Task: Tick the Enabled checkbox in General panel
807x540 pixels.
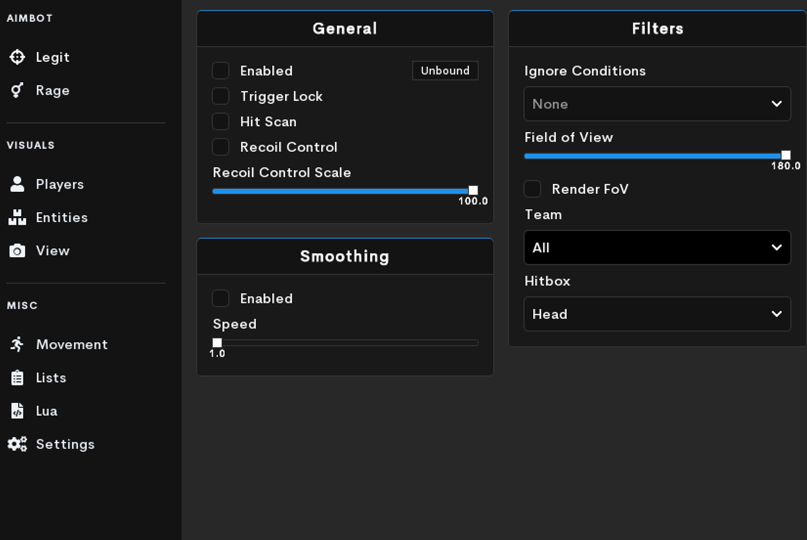Action: click(221, 71)
